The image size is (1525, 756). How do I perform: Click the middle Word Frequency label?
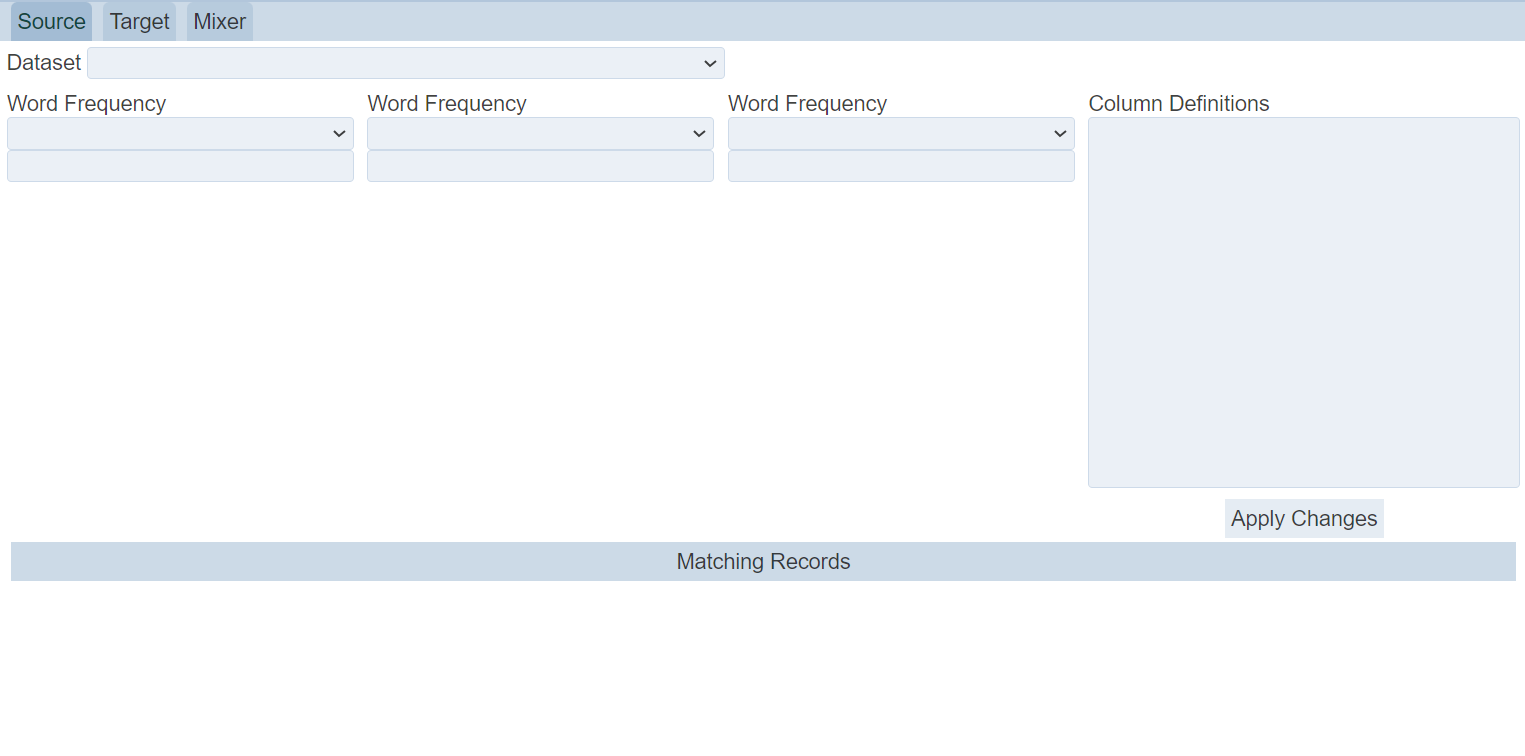pyautogui.click(x=447, y=104)
